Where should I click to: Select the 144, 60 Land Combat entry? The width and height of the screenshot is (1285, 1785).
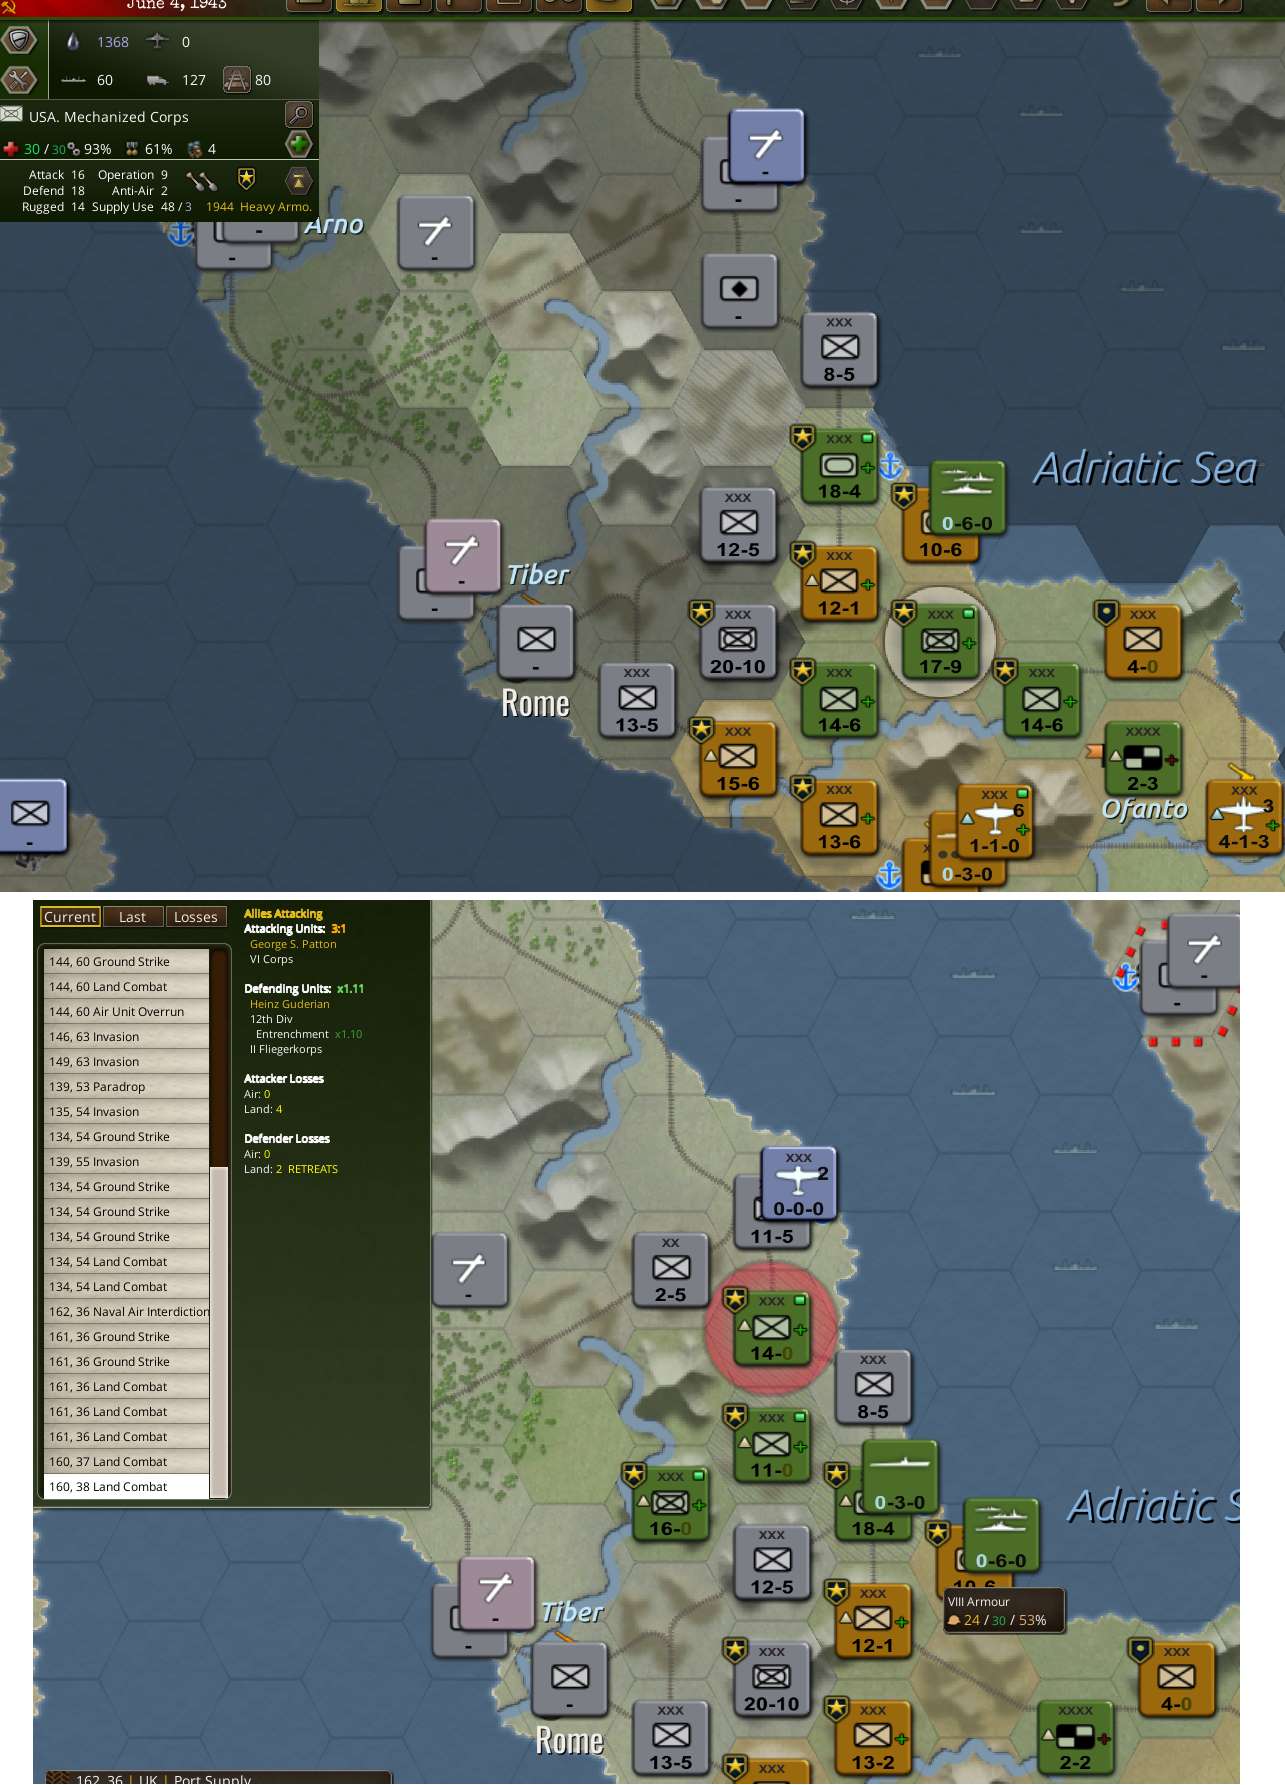(x=126, y=986)
